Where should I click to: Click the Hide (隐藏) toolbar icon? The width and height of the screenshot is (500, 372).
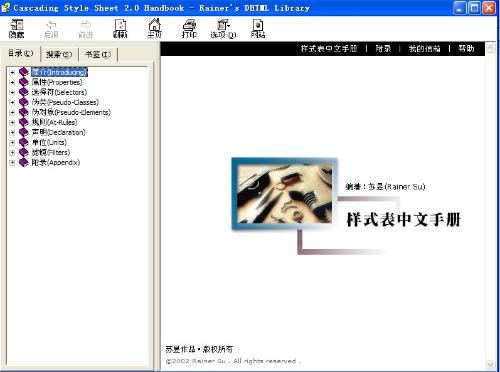tap(16, 28)
